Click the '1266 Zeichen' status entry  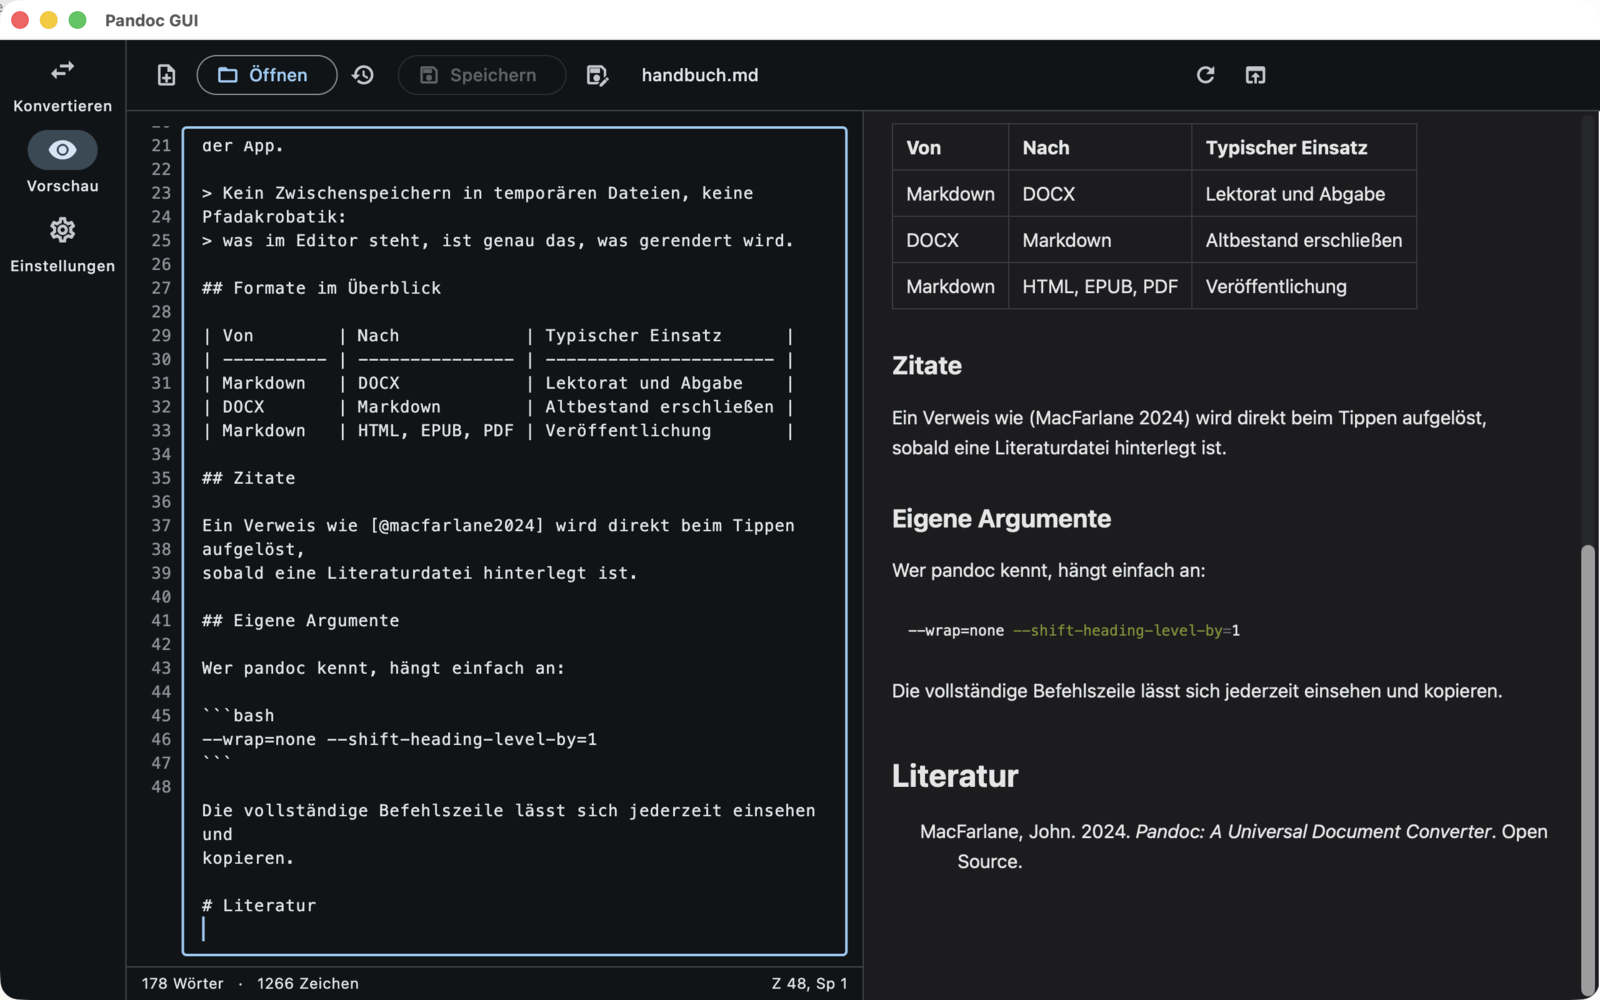pos(308,984)
